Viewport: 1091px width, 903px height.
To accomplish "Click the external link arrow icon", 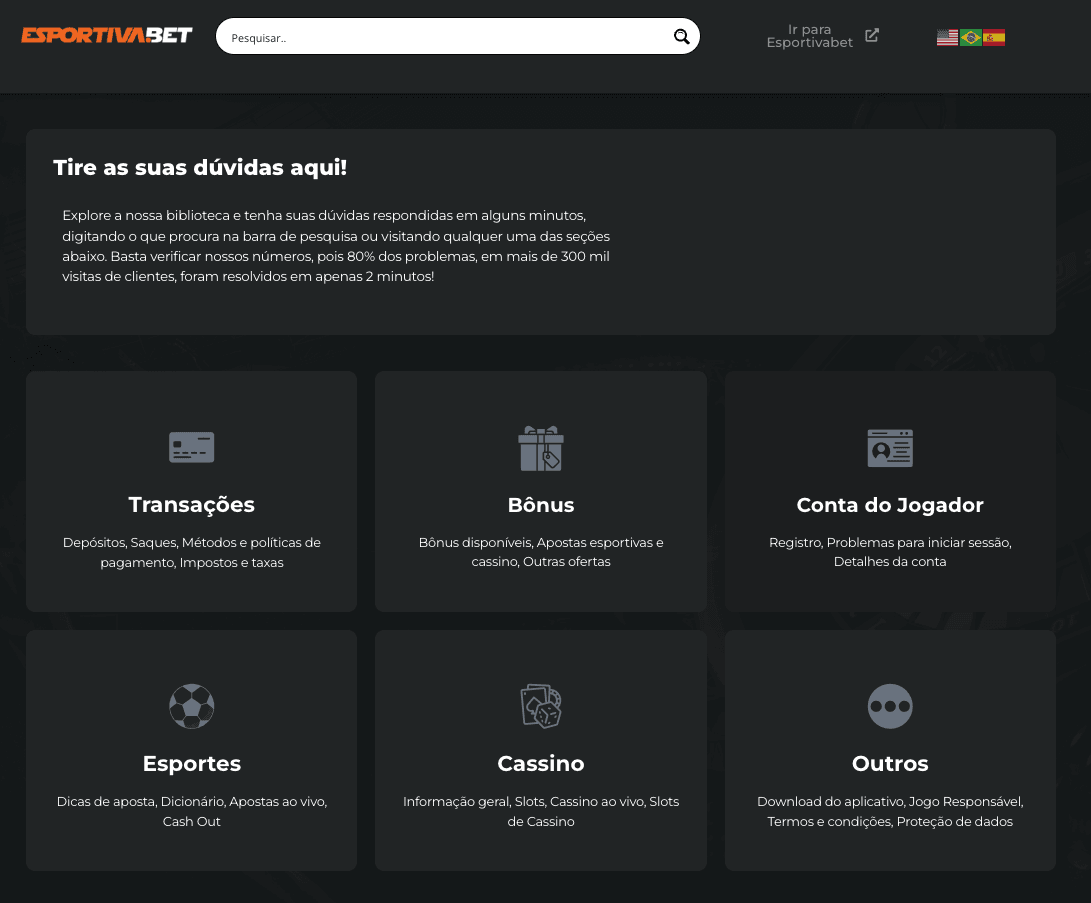I will pyautogui.click(x=872, y=35).
